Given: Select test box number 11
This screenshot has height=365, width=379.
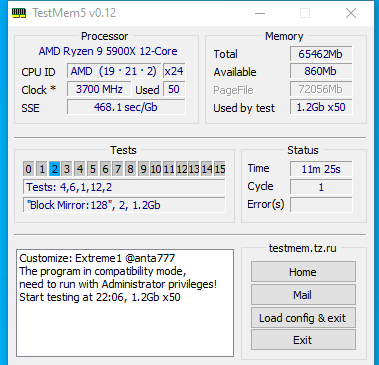Looking at the screenshot, I should click(x=168, y=169).
